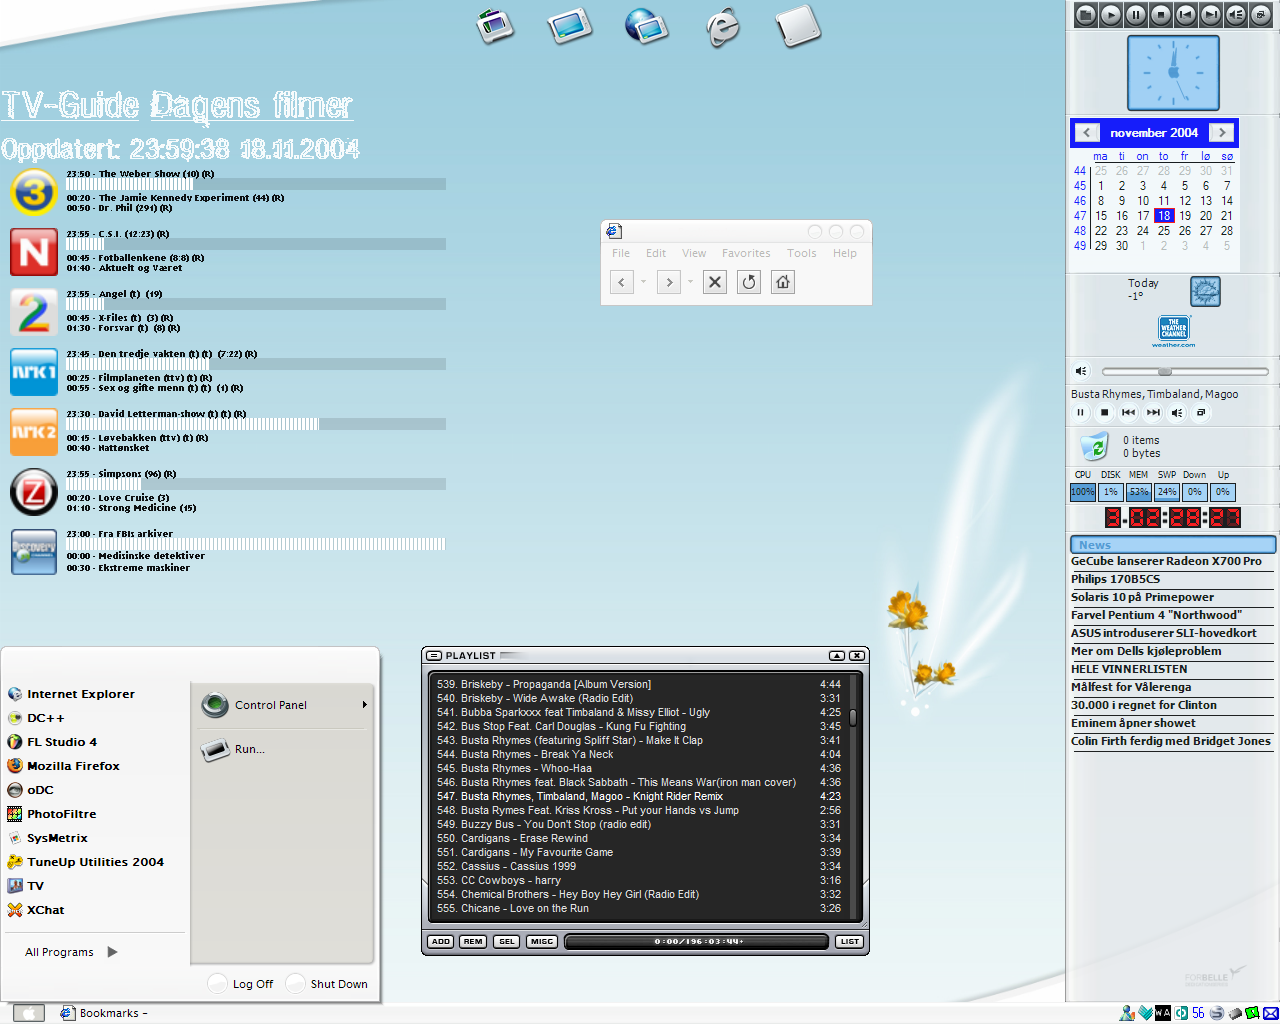Click browser Home button
The image size is (1280, 1024).
[783, 282]
